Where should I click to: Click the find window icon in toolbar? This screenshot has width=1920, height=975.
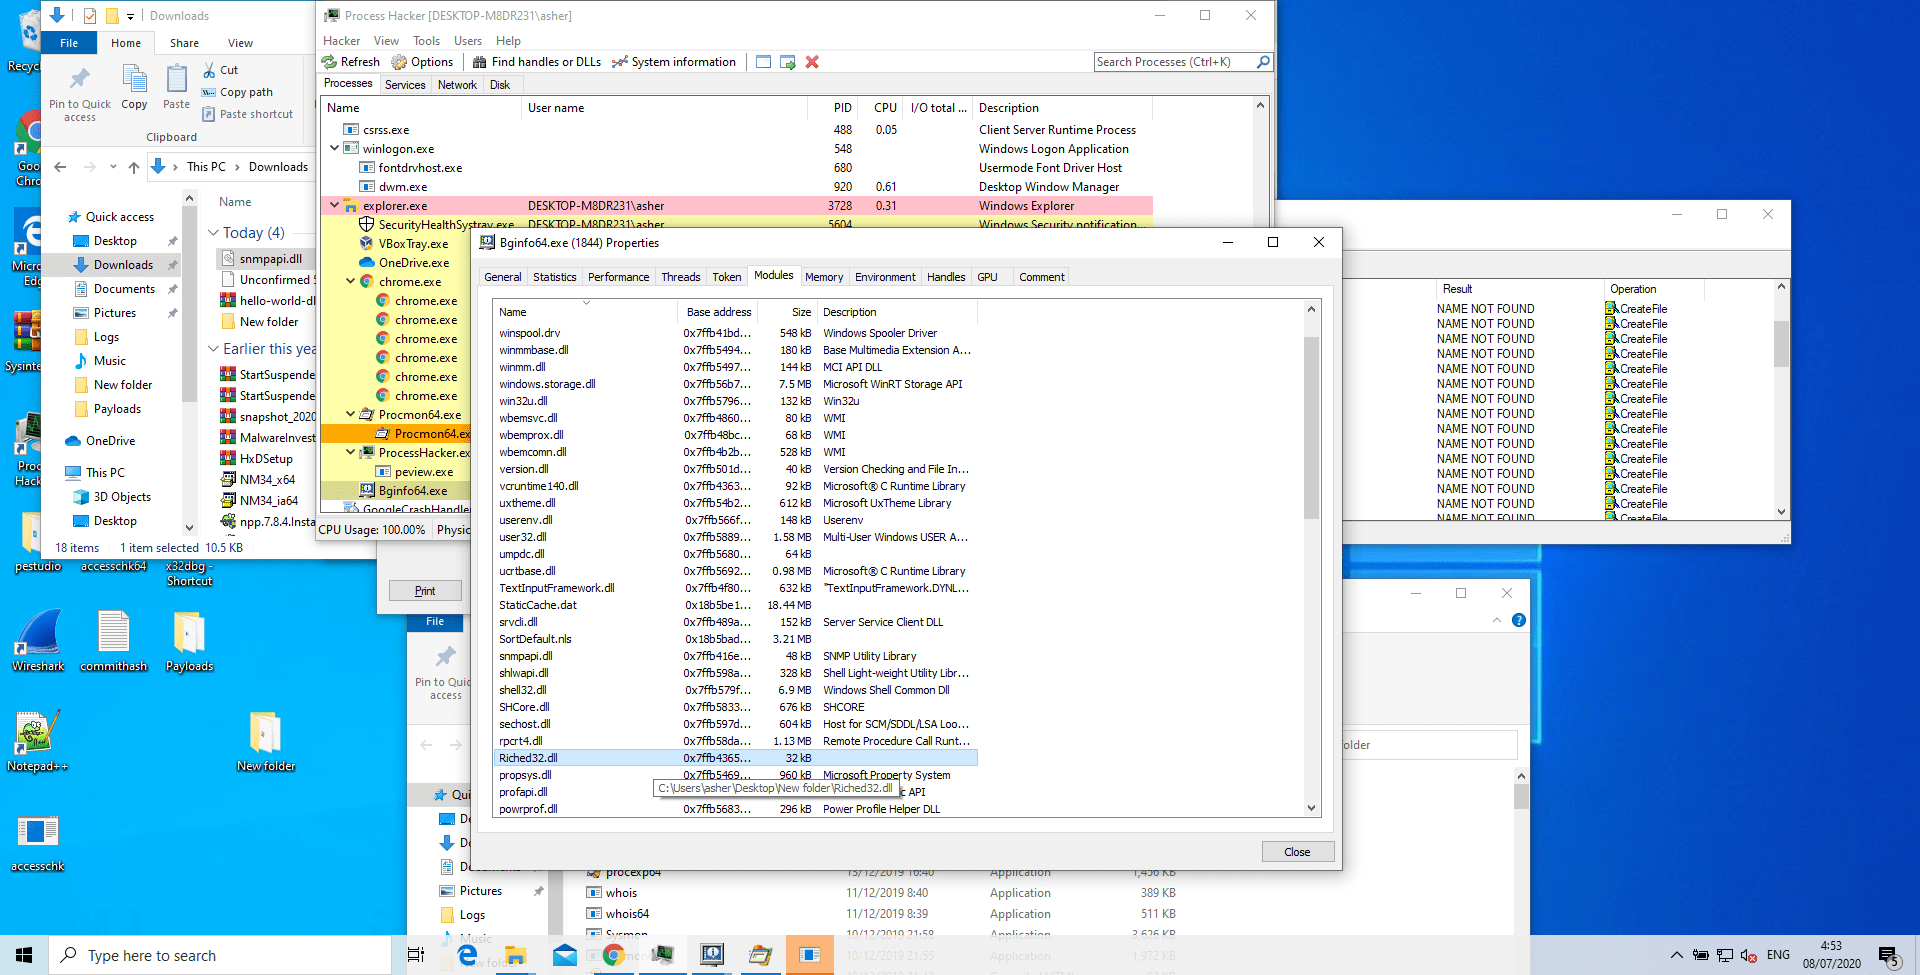pos(763,62)
